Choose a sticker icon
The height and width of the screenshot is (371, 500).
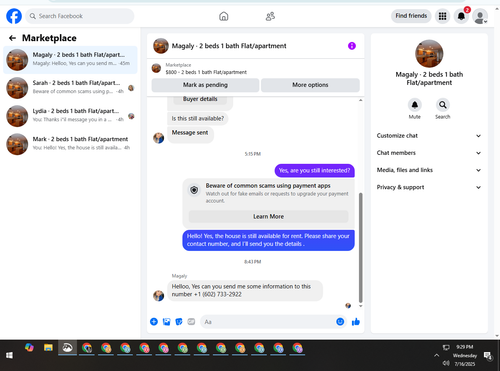(179, 321)
